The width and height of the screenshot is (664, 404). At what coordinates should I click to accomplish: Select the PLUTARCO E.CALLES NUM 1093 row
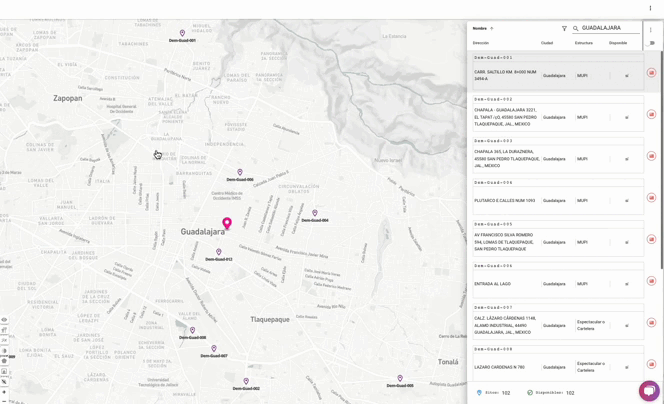click(x=558, y=200)
